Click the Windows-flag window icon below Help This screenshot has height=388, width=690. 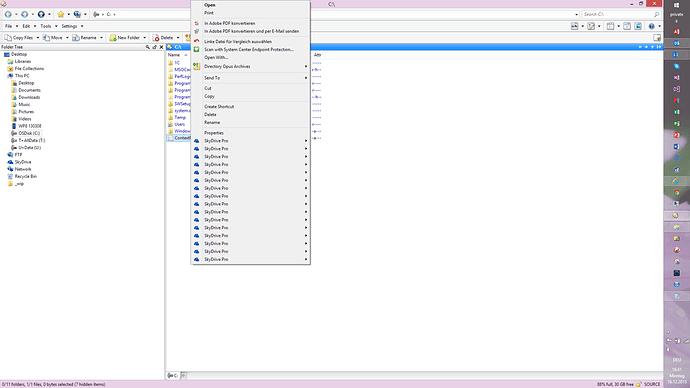pos(657,38)
